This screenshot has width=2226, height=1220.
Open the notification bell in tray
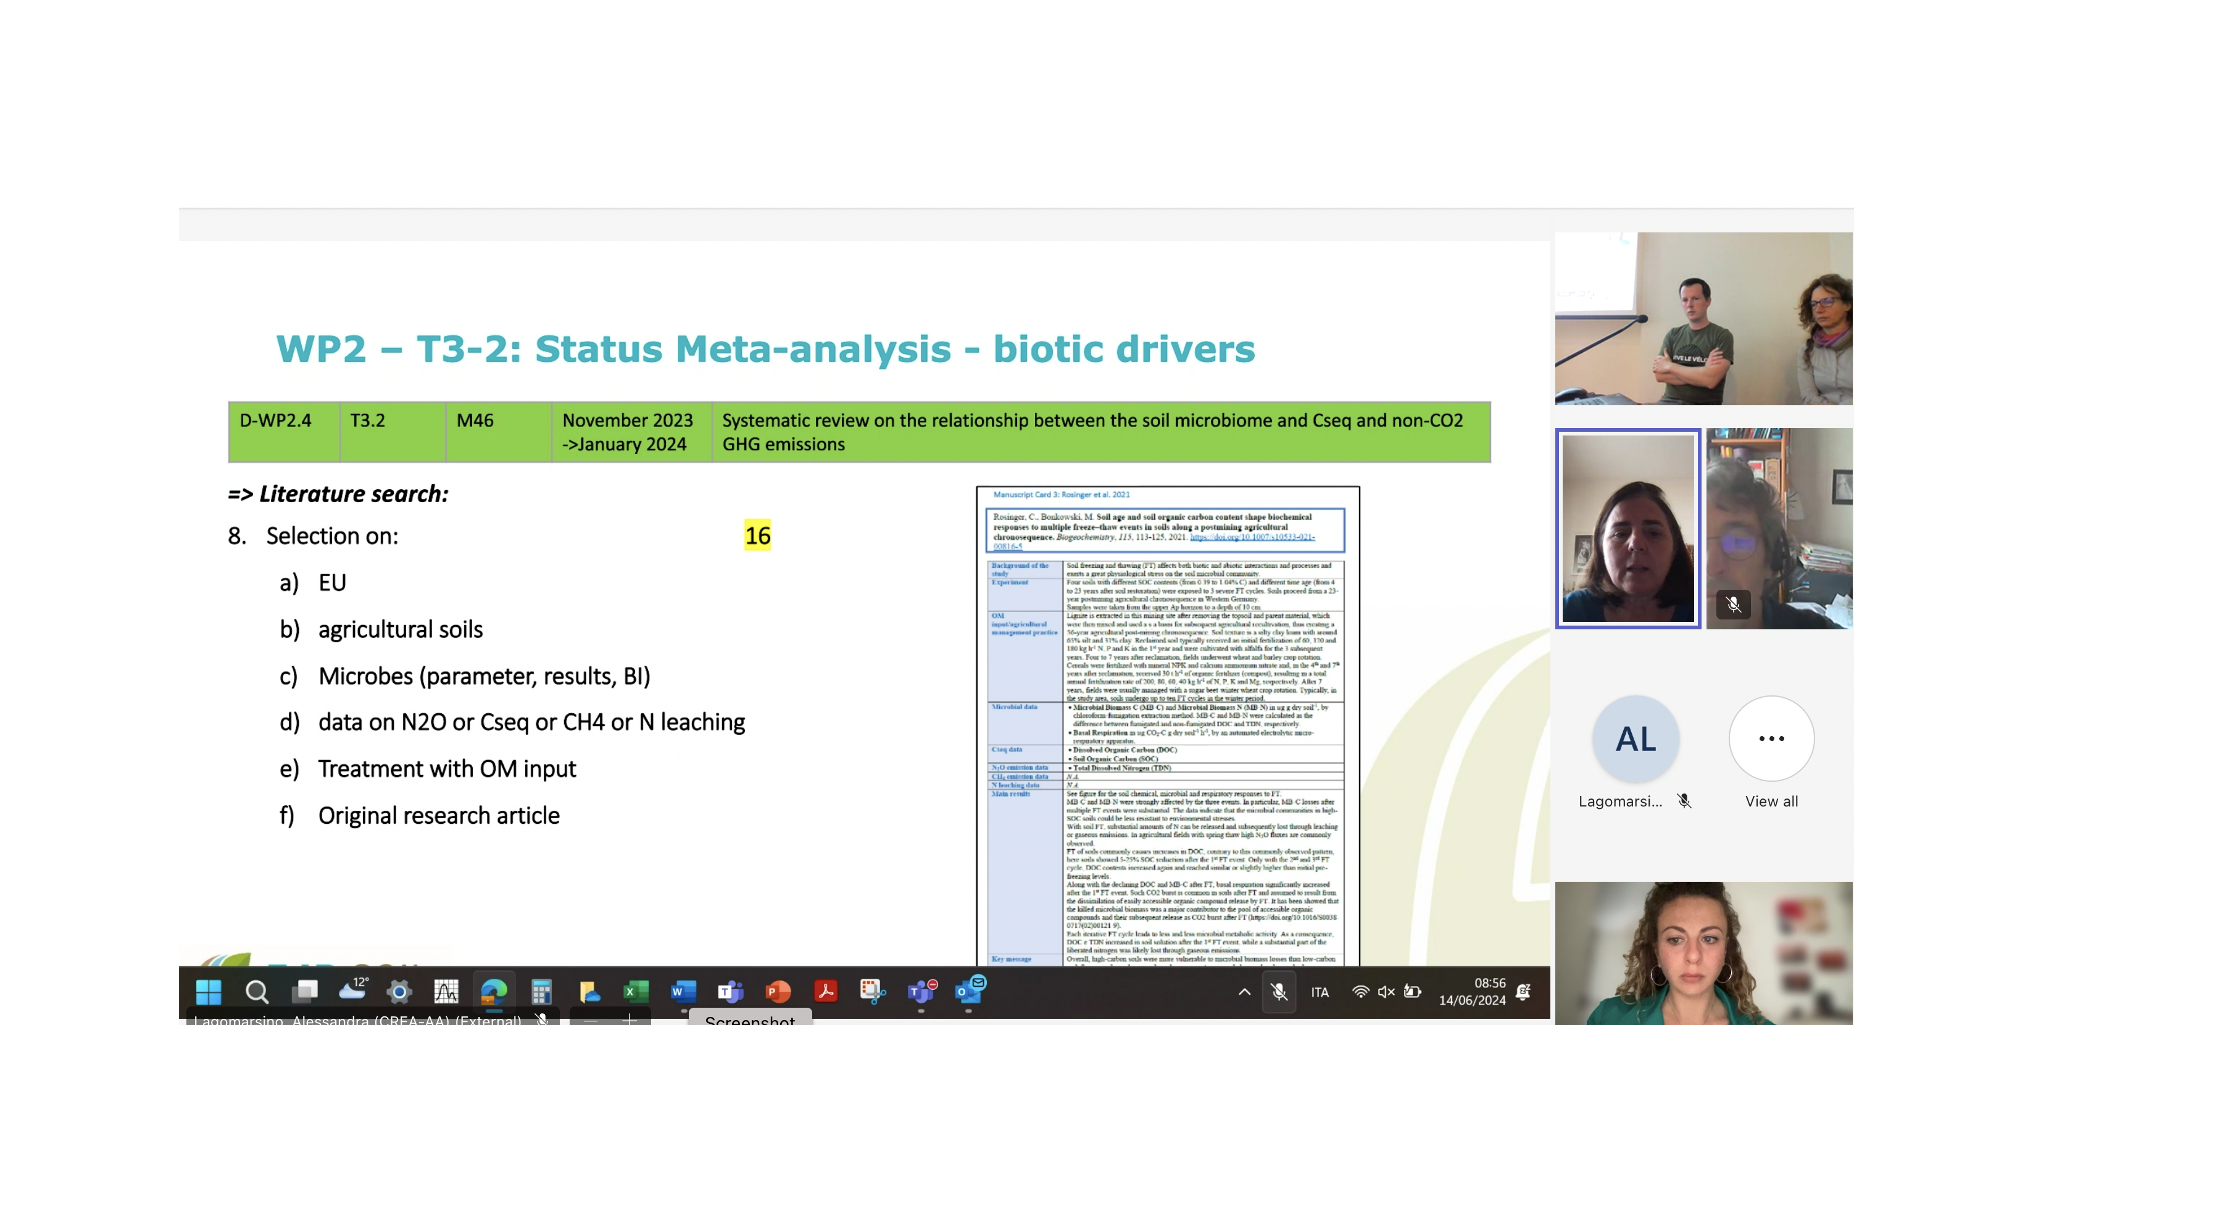tap(1523, 992)
